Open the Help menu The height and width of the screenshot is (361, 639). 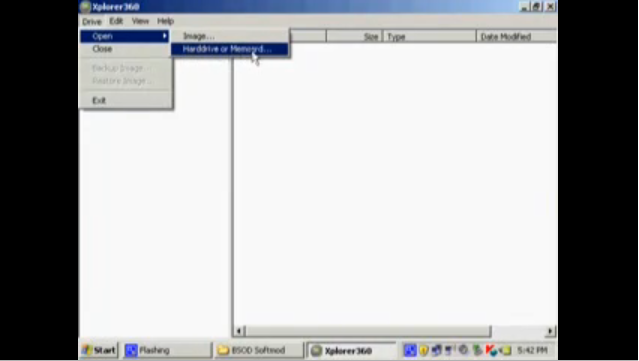(x=165, y=21)
